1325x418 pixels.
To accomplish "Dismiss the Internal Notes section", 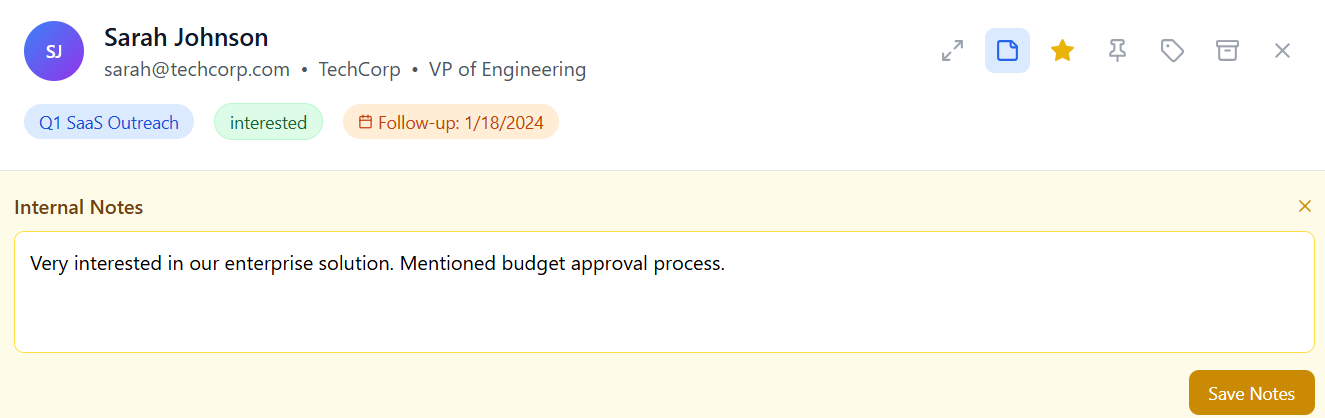I will 1304,206.
